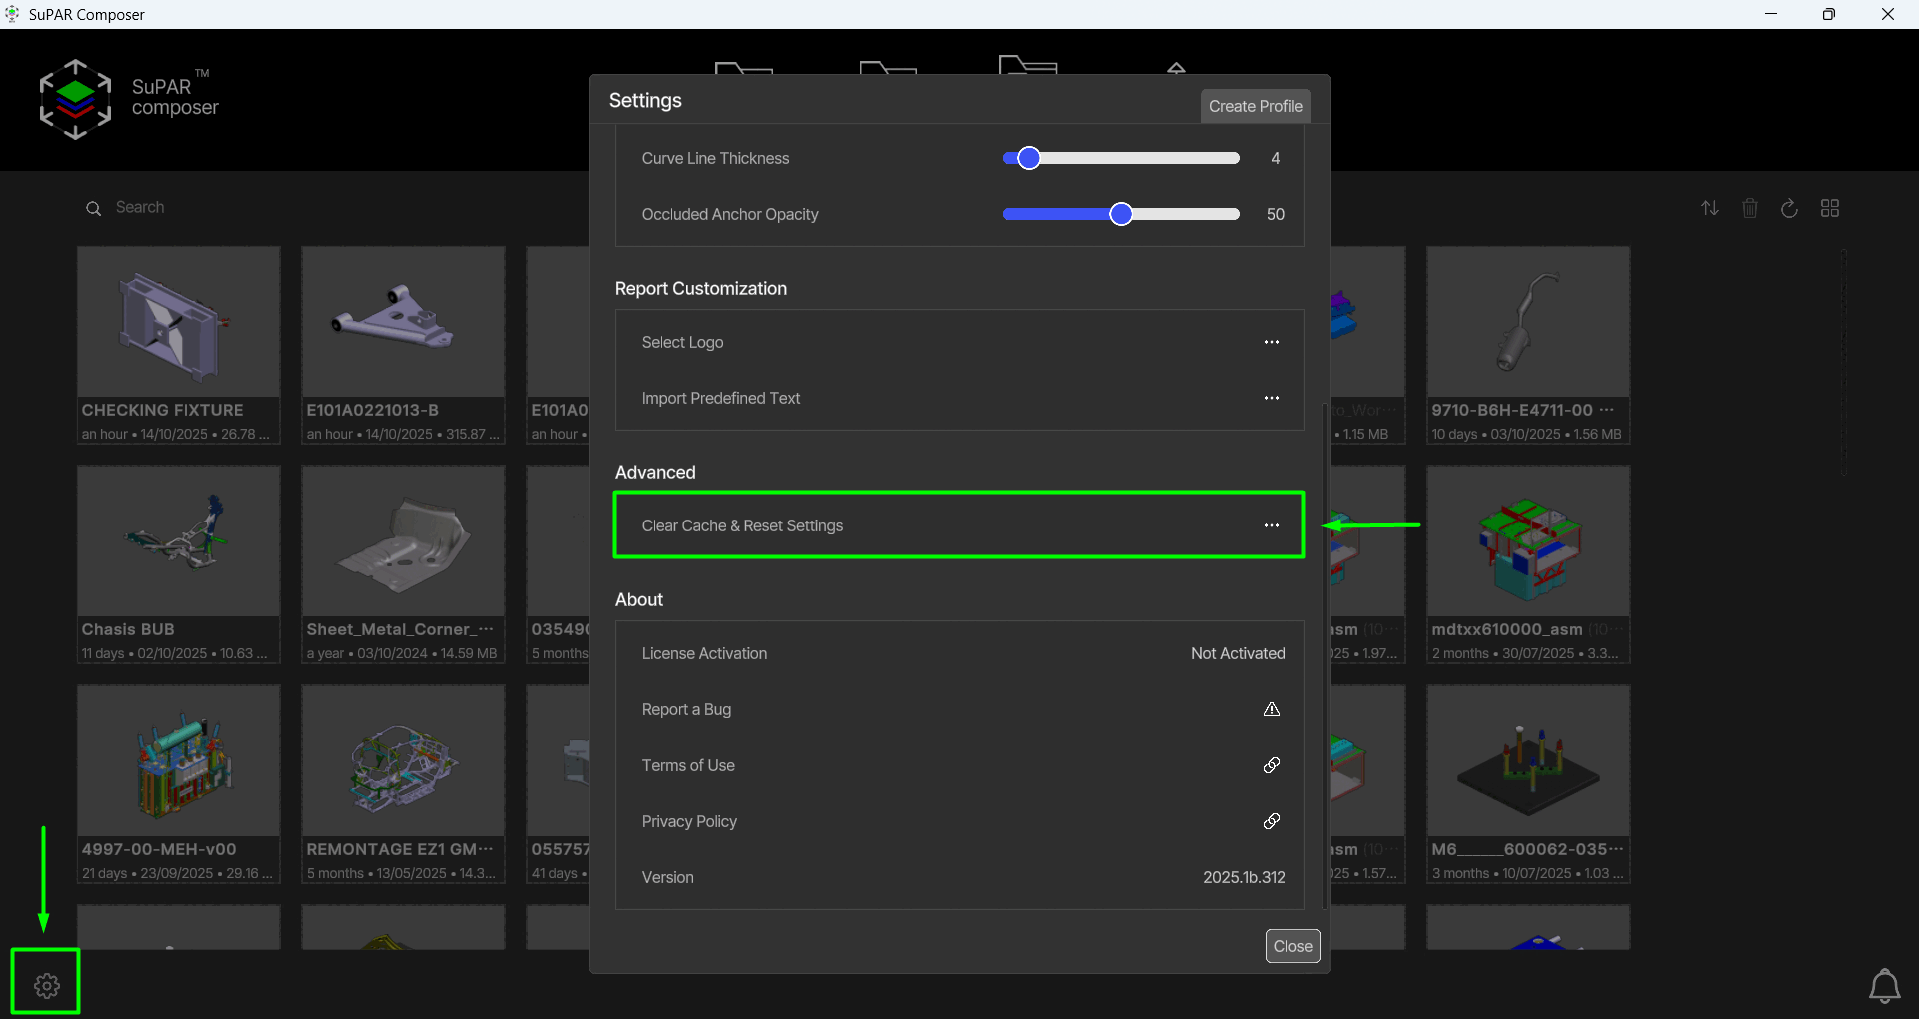
Task: Click the CHECKING FIXTURE title text
Action: [162, 410]
